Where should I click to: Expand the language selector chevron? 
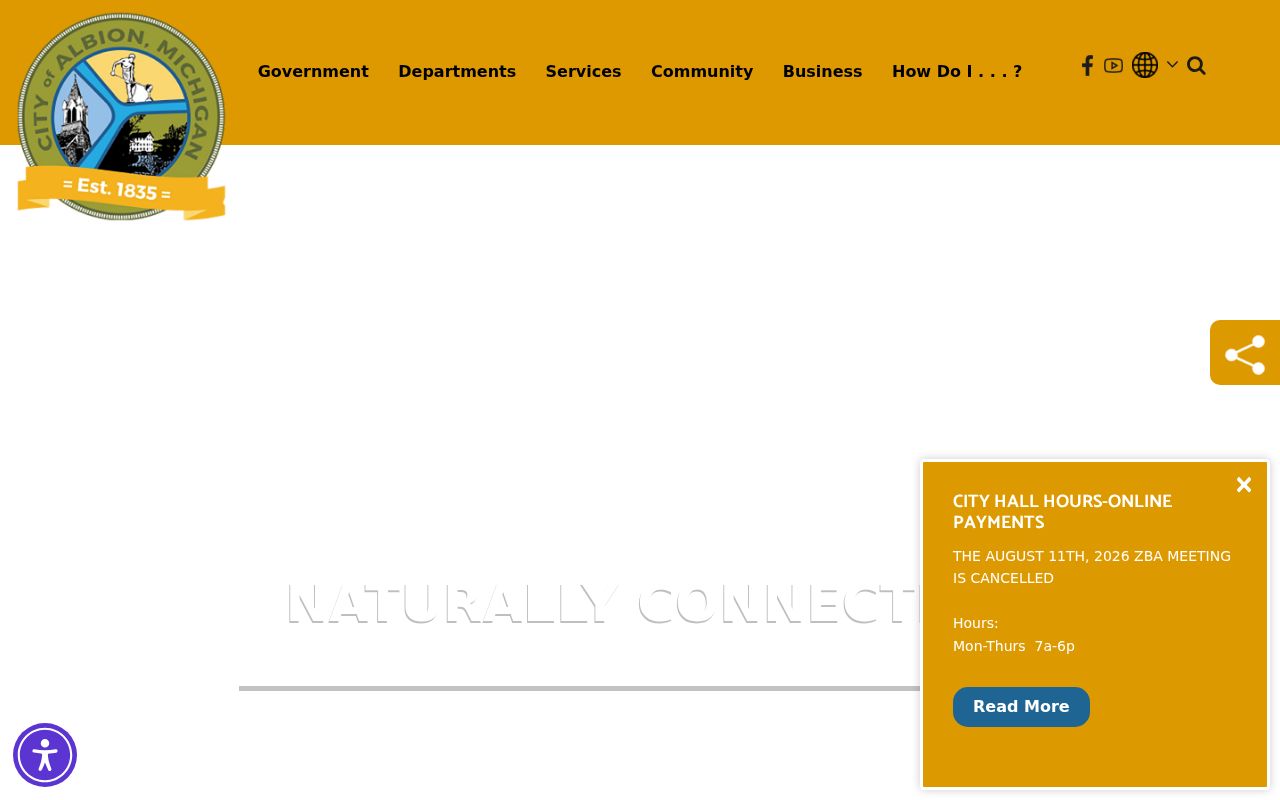pos(1172,65)
